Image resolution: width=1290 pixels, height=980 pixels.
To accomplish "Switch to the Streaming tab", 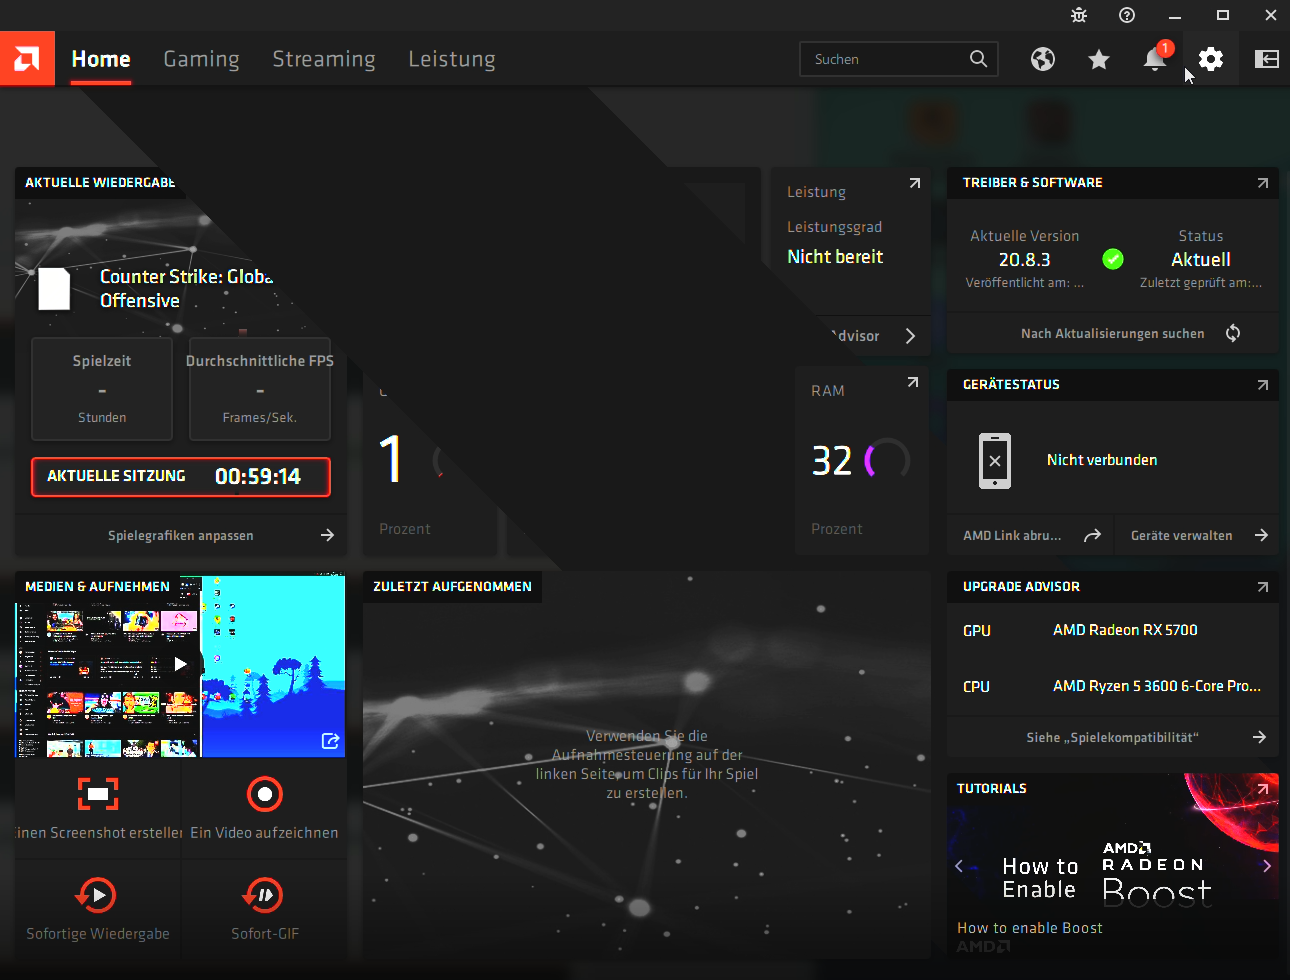I will (x=324, y=59).
